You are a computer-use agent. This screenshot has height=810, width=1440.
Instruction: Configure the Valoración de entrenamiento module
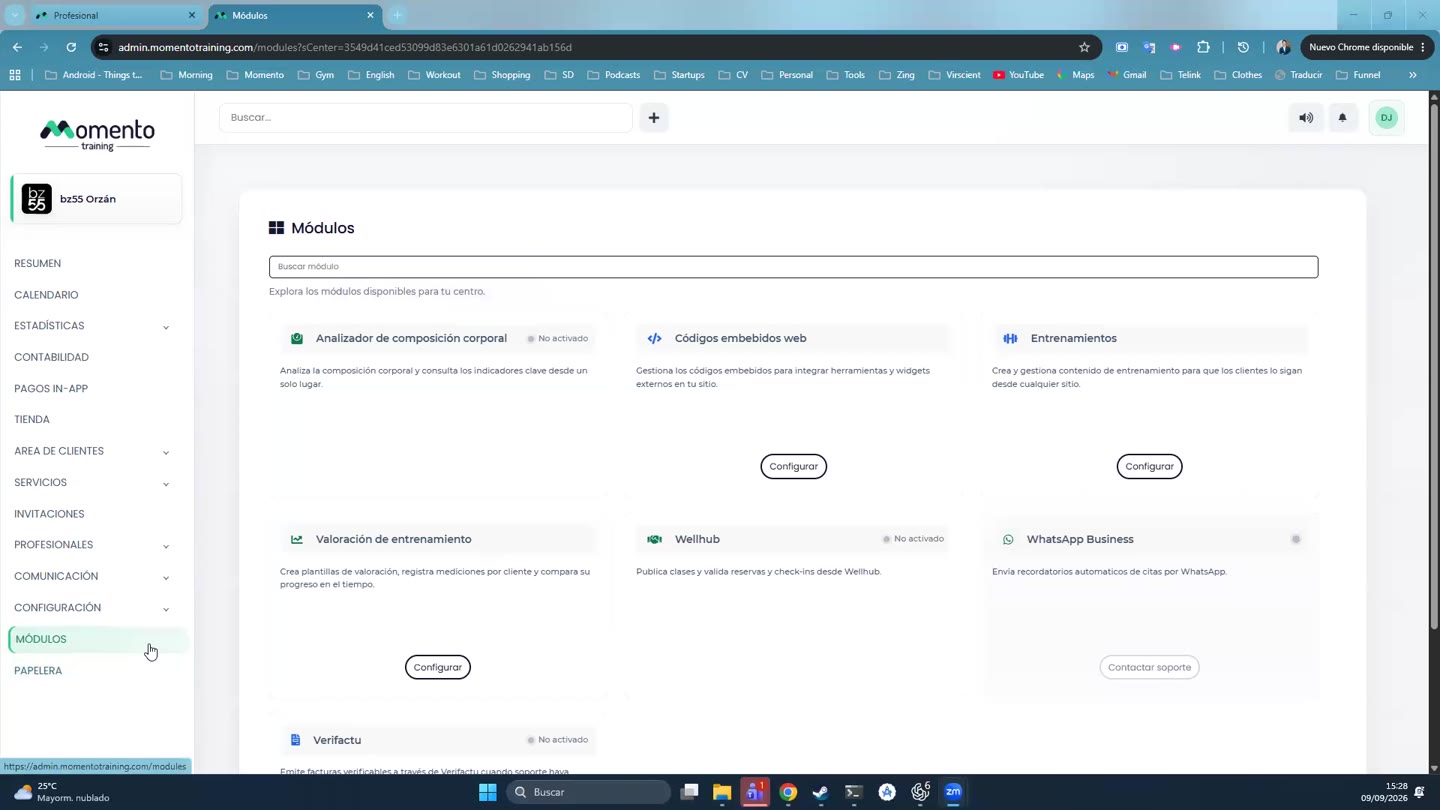(x=438, y=668)
